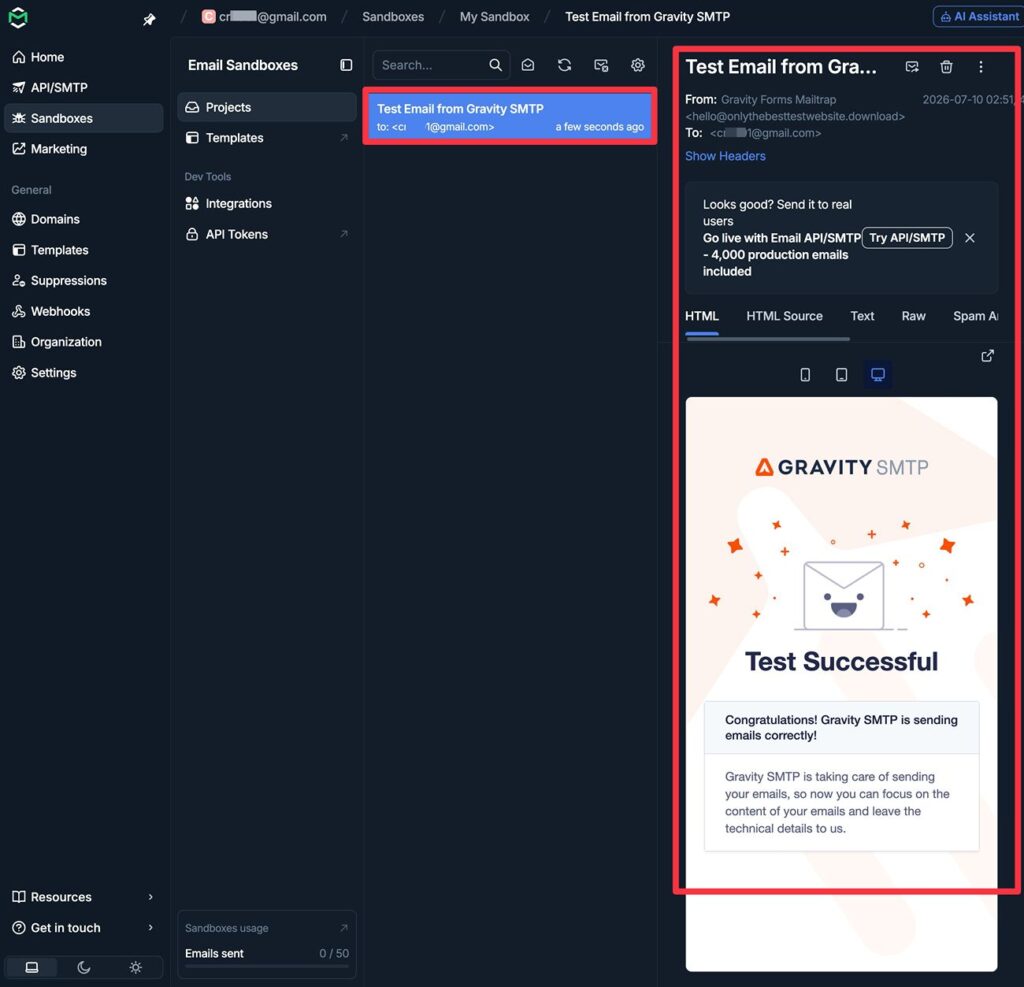Click the account email breadcrumb
This screenshot has width=1024, height=987.
point(264,17)
